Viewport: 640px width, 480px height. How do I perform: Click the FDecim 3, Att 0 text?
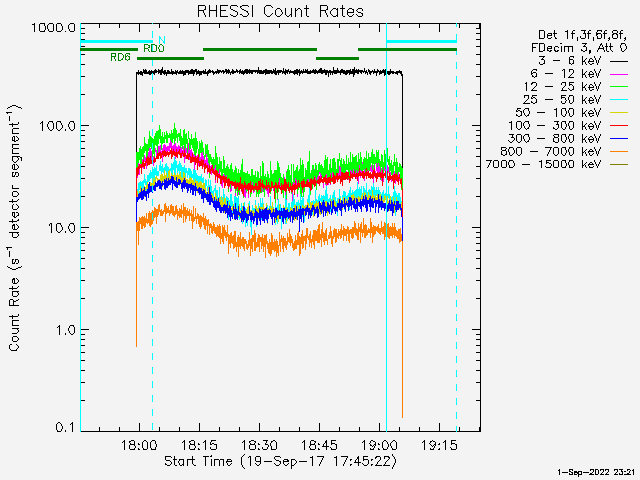(x=579, y=48)
